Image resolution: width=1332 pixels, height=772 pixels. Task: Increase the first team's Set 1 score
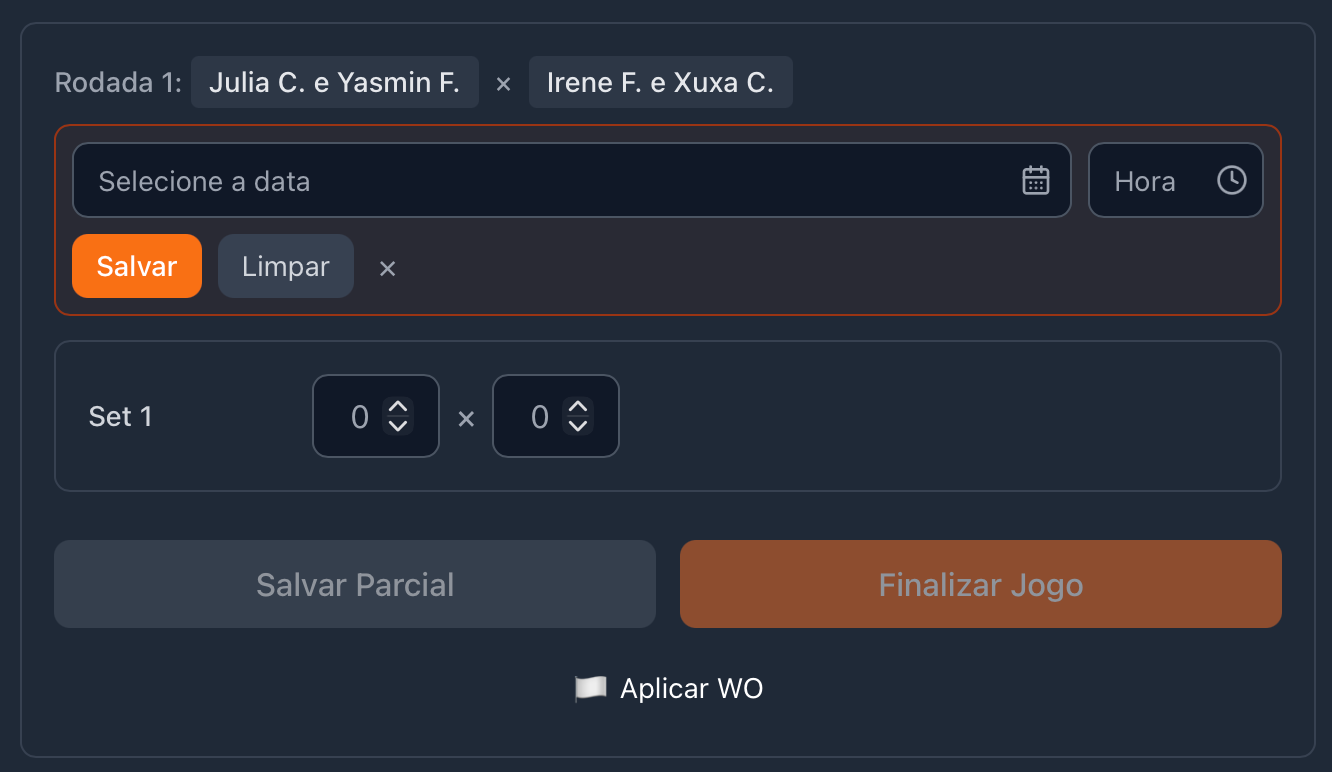[x=398, y=407]
